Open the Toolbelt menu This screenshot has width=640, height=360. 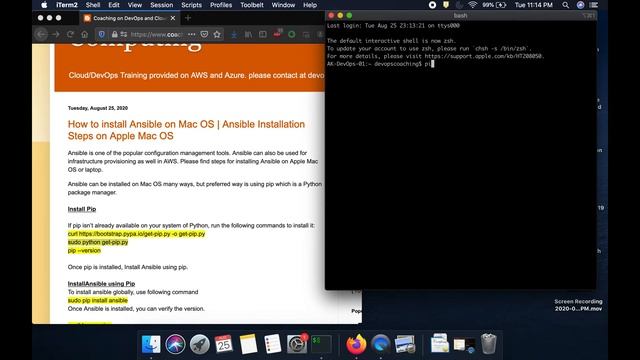tap(252, 5)
